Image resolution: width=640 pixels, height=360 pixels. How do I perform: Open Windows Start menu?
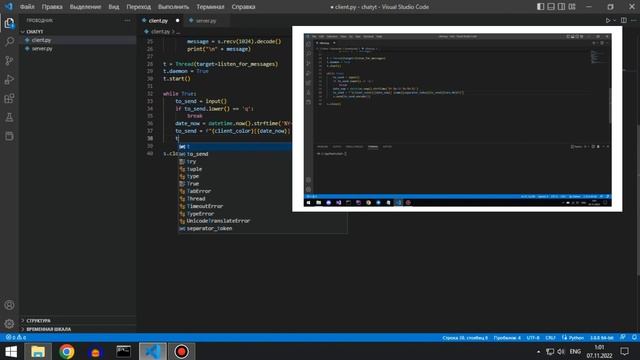tap(11, 351)
